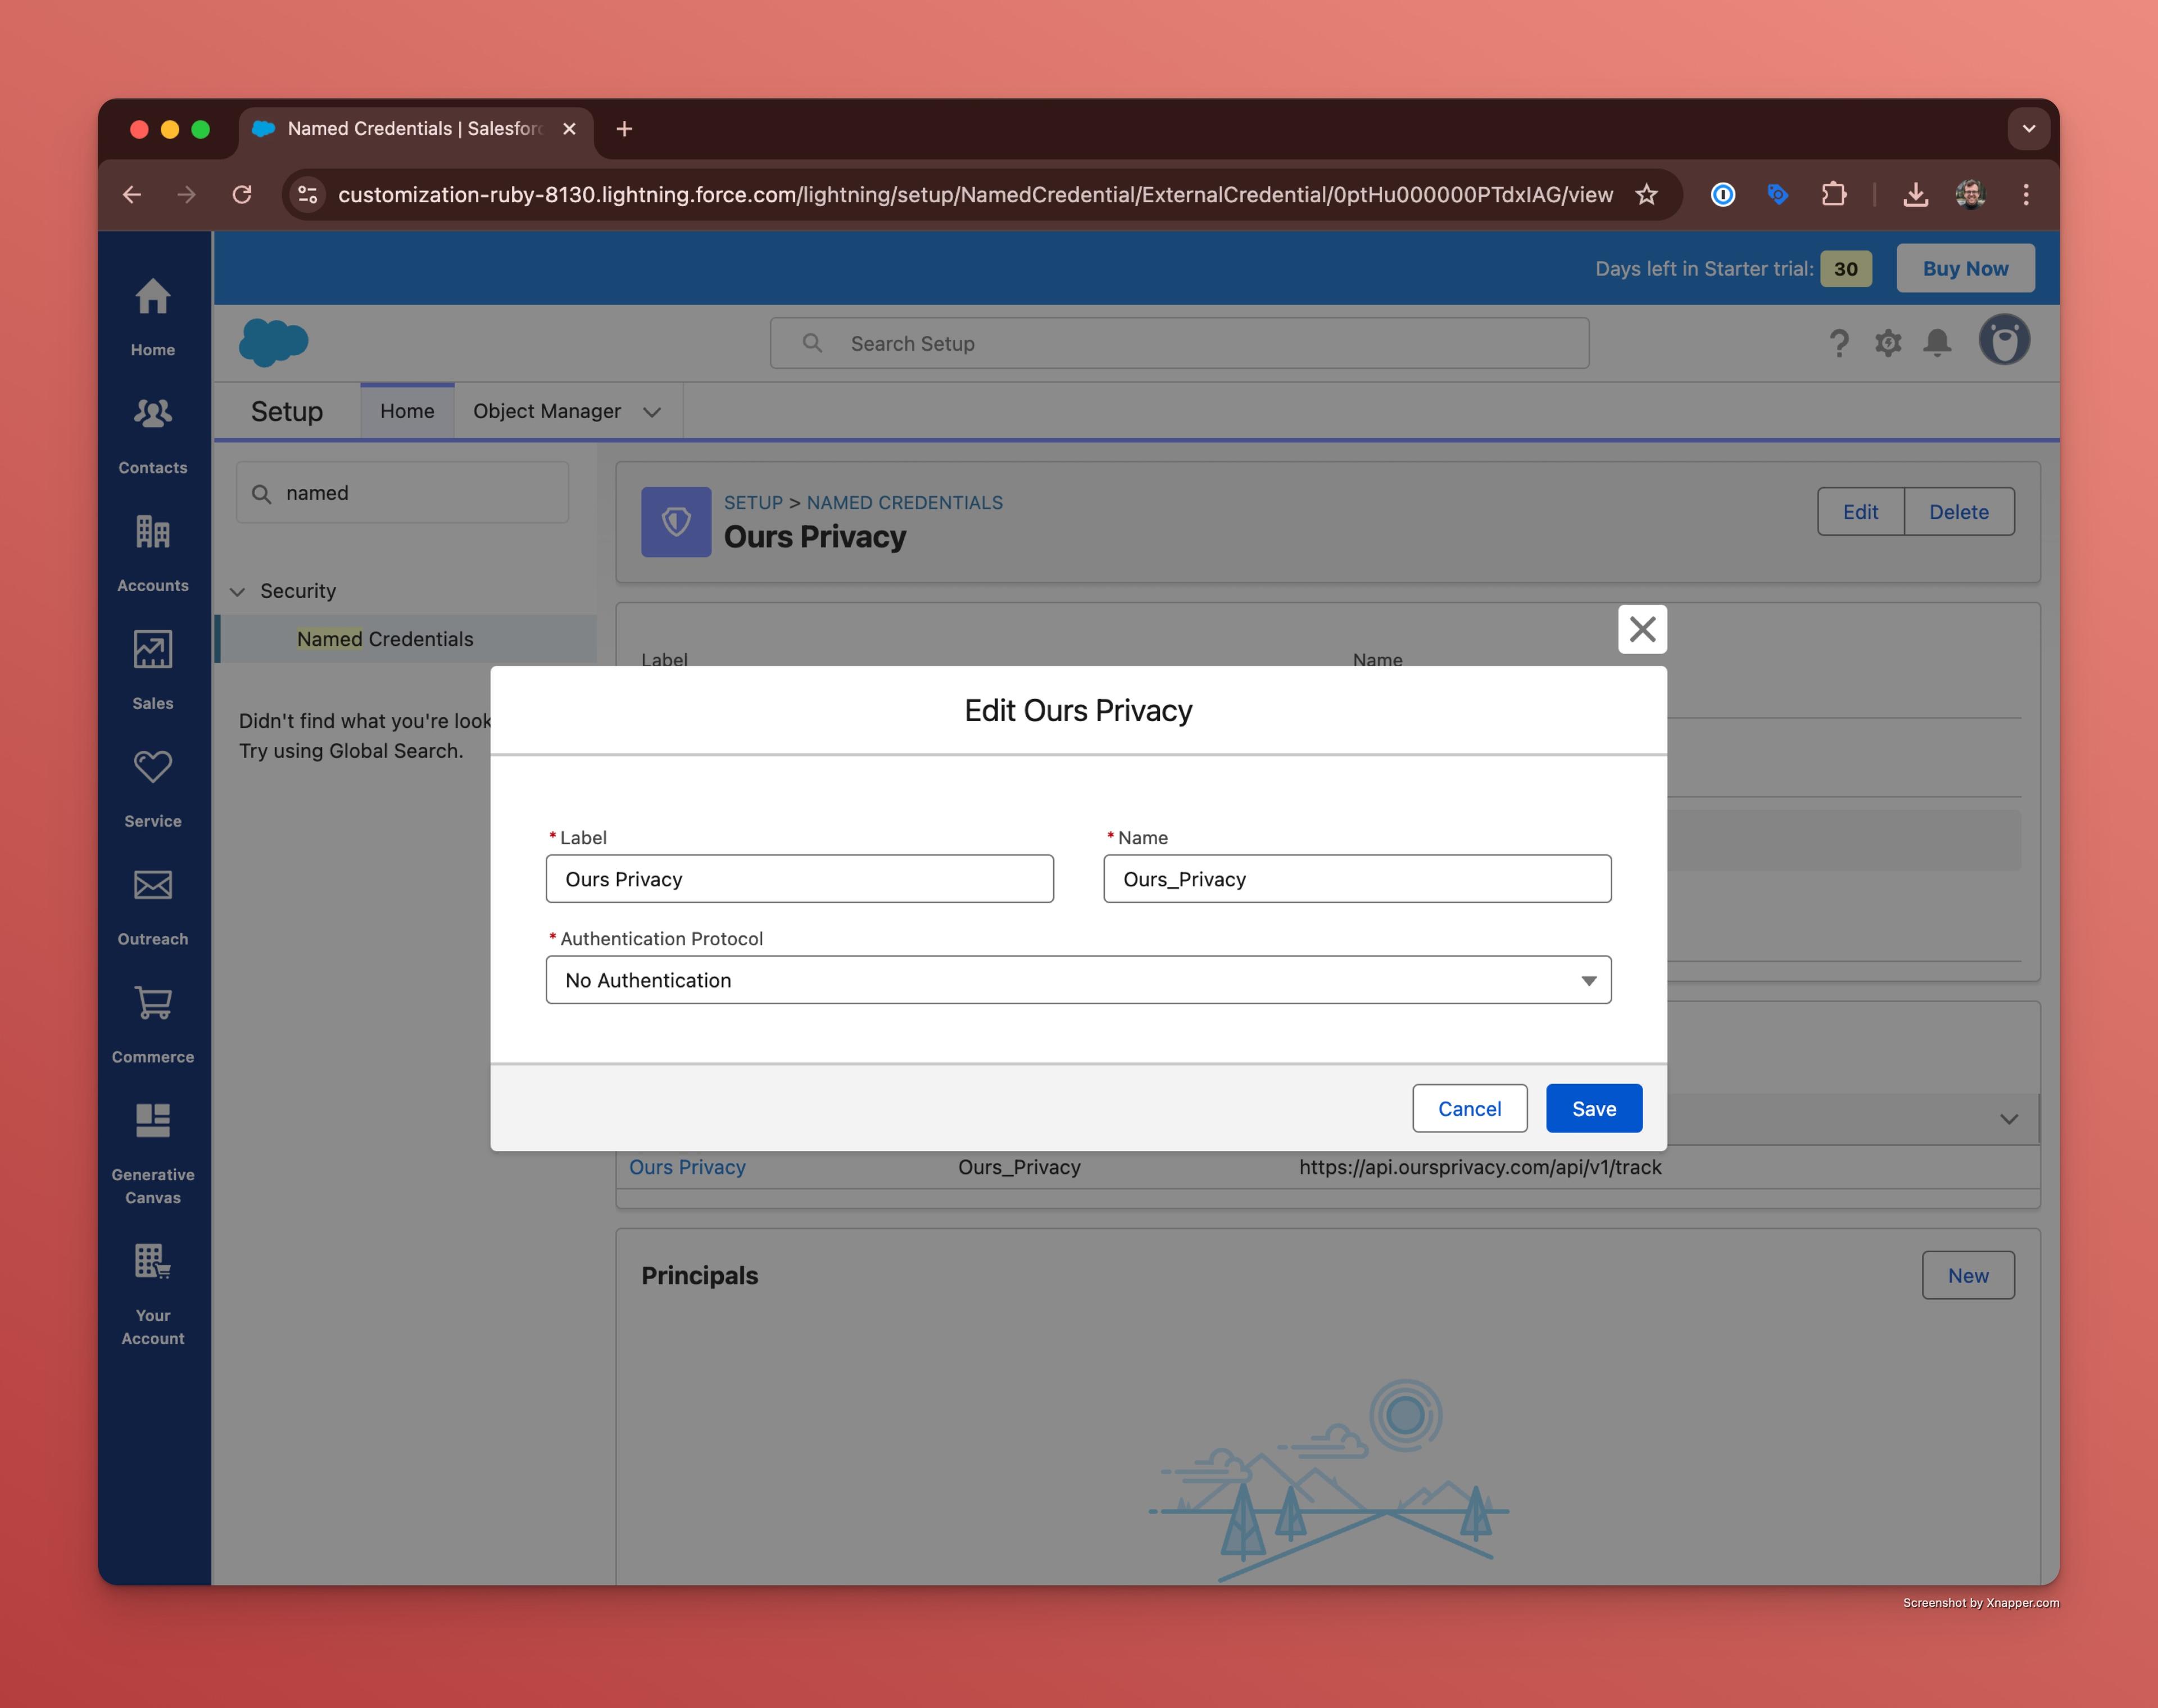
Task: Collapse the Security tree section
Action: [238, 591]
